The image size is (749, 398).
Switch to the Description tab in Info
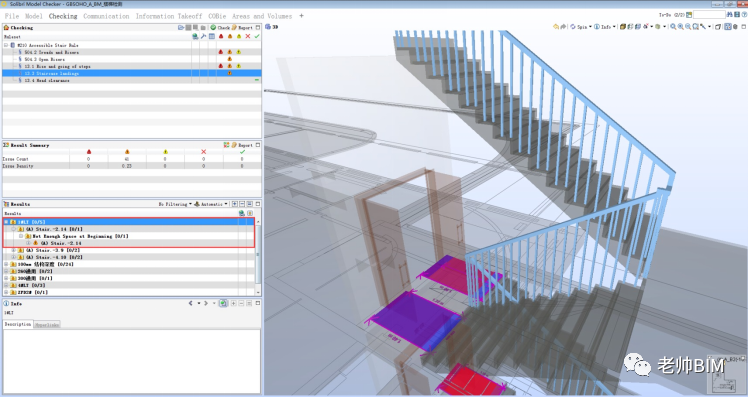pos(18,324)
